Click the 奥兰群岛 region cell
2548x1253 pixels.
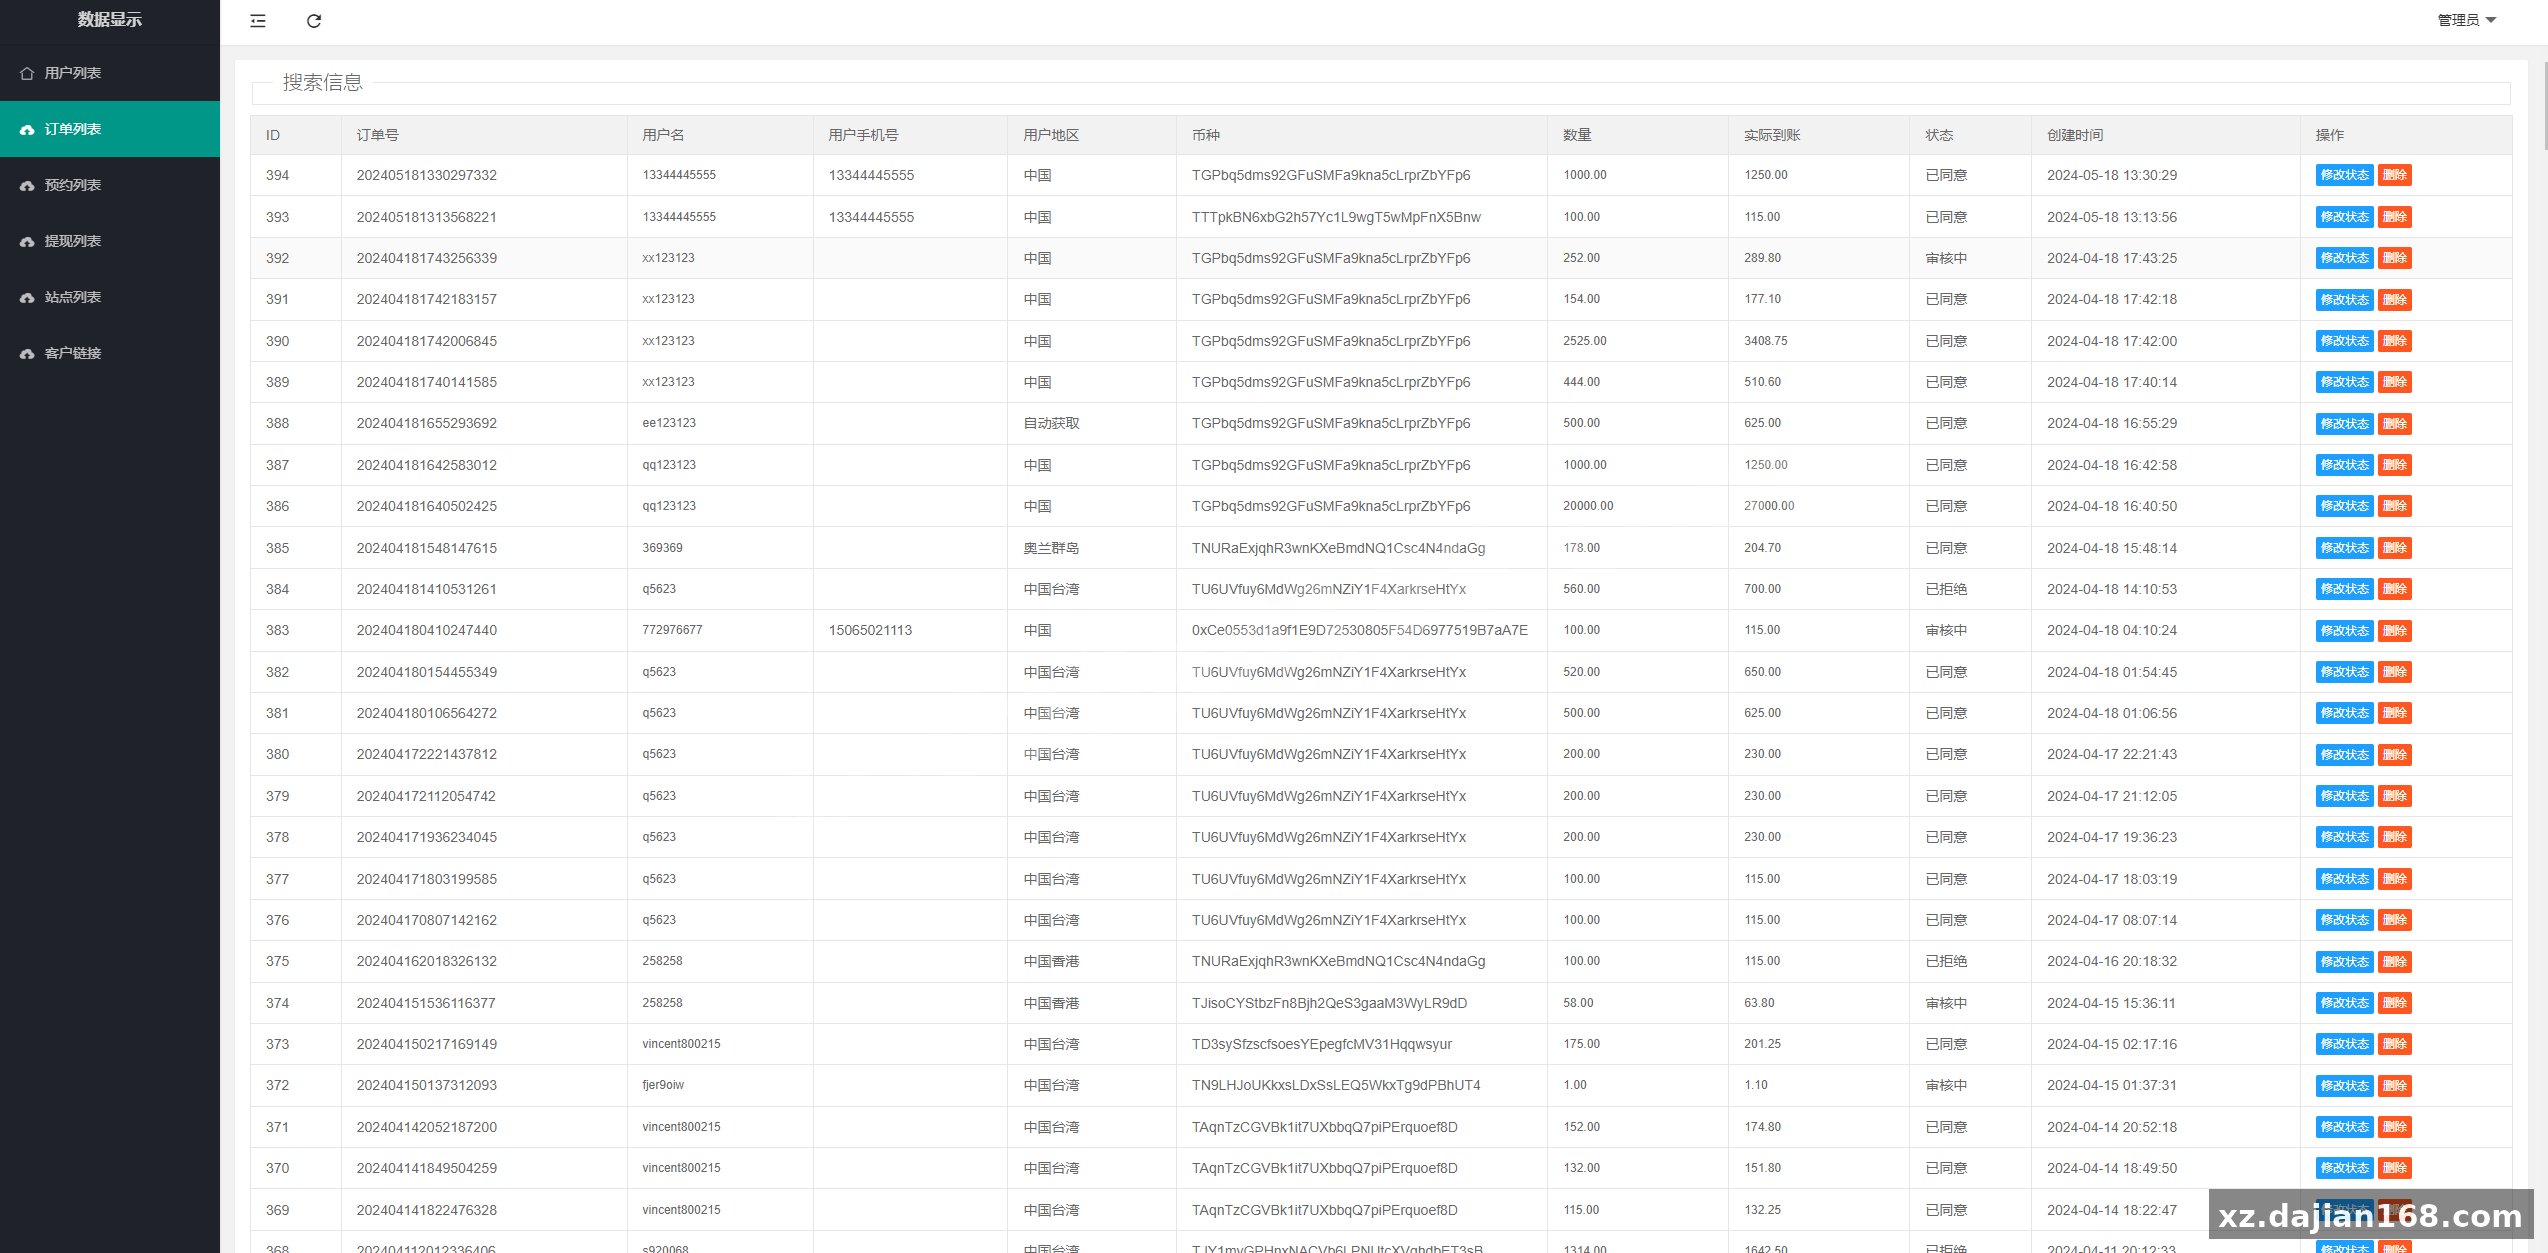(1051, 548)
